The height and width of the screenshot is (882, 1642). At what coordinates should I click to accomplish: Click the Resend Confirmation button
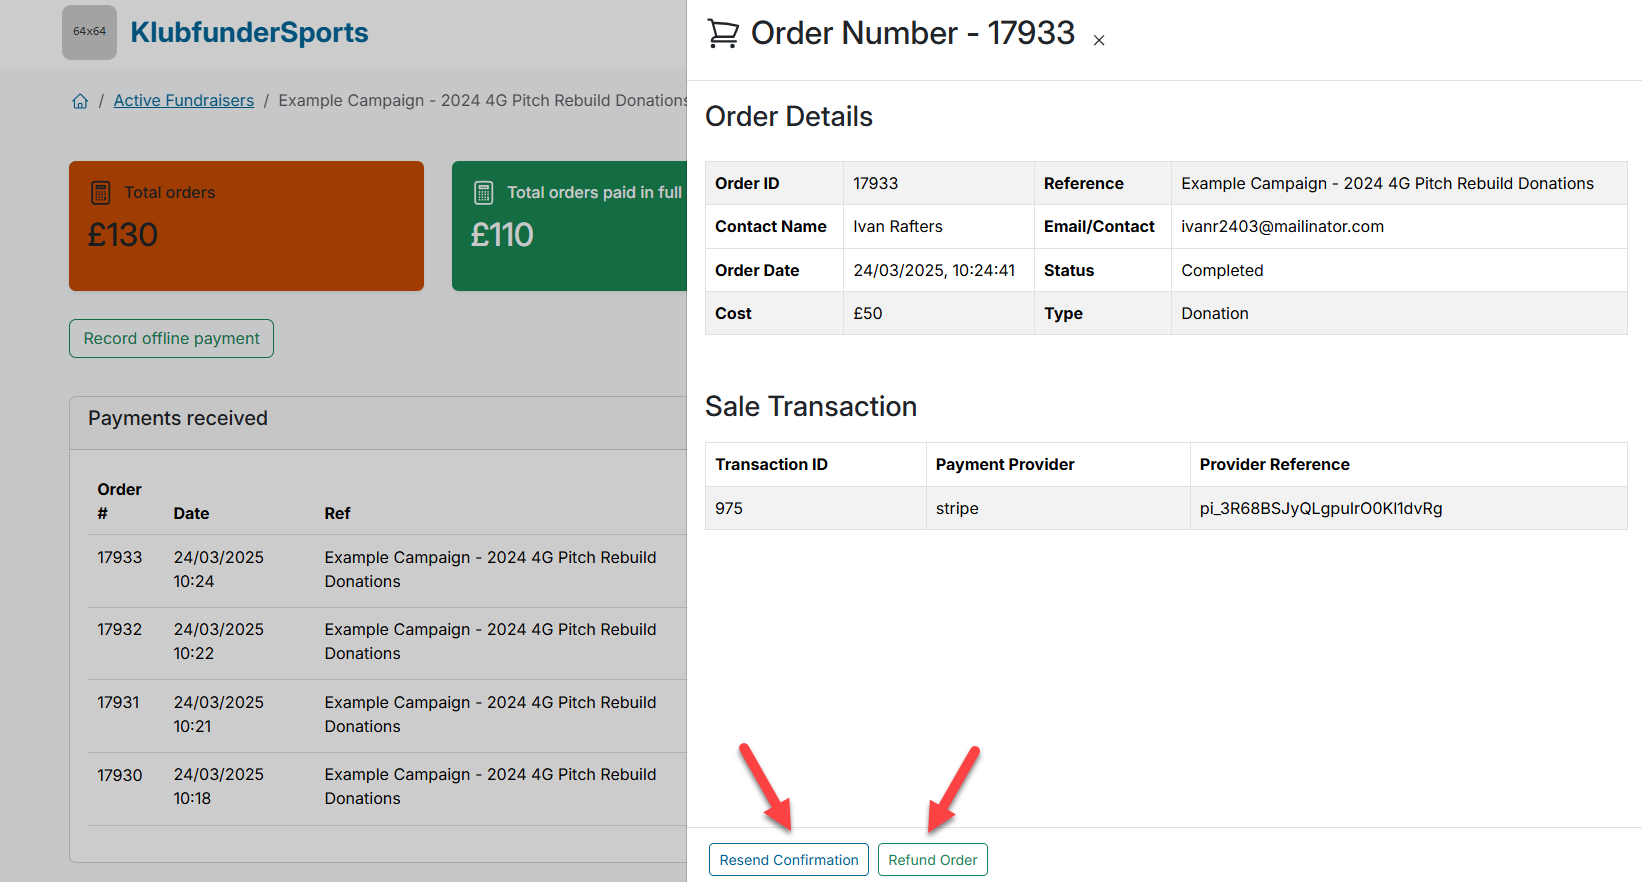coord(789,860)
